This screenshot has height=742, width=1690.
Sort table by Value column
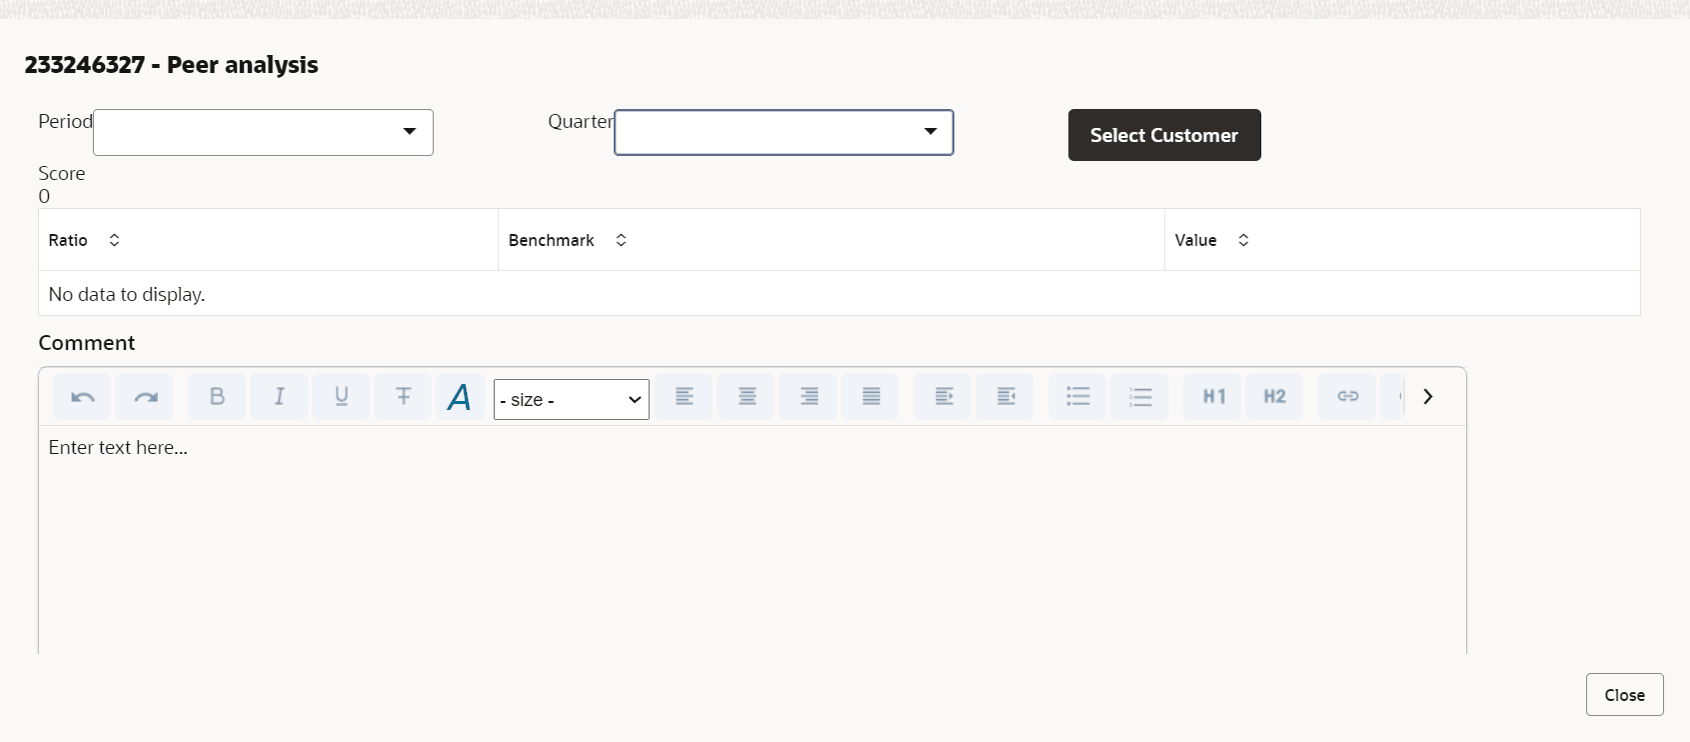tap(1243, 240)
